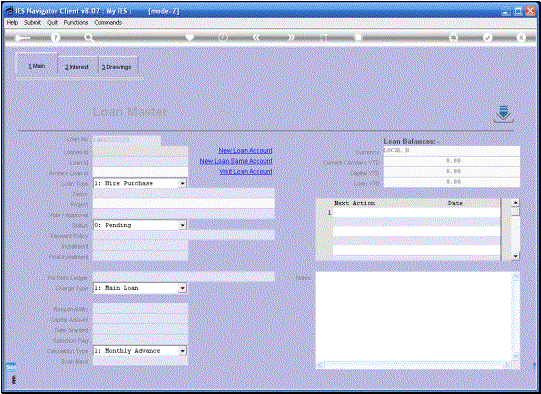Click the printer-like toolbar icon
Viewport: 541px width, 394px height.
coord(453,37)
